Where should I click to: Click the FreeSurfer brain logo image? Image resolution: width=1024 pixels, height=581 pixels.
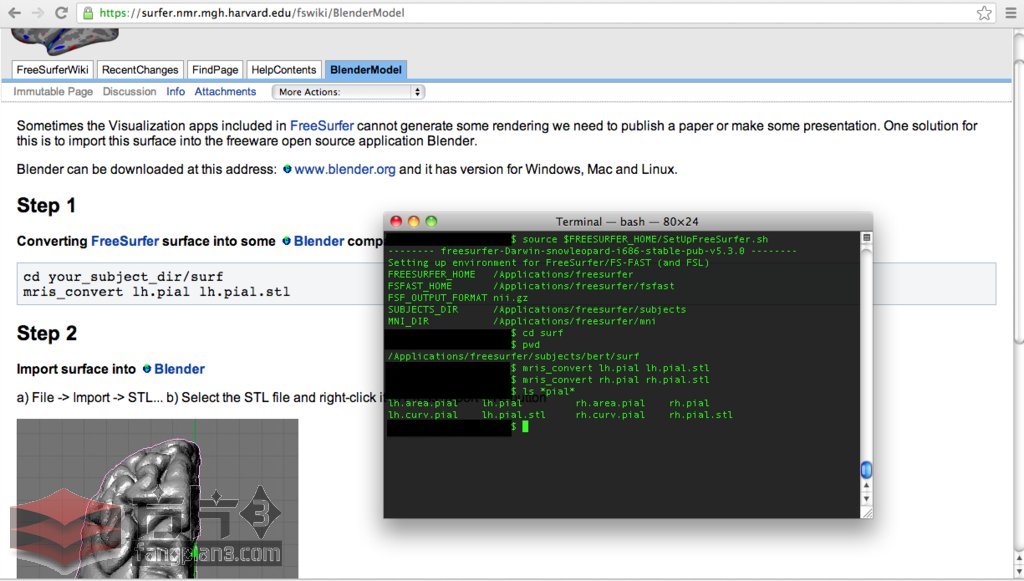point(65,40)
